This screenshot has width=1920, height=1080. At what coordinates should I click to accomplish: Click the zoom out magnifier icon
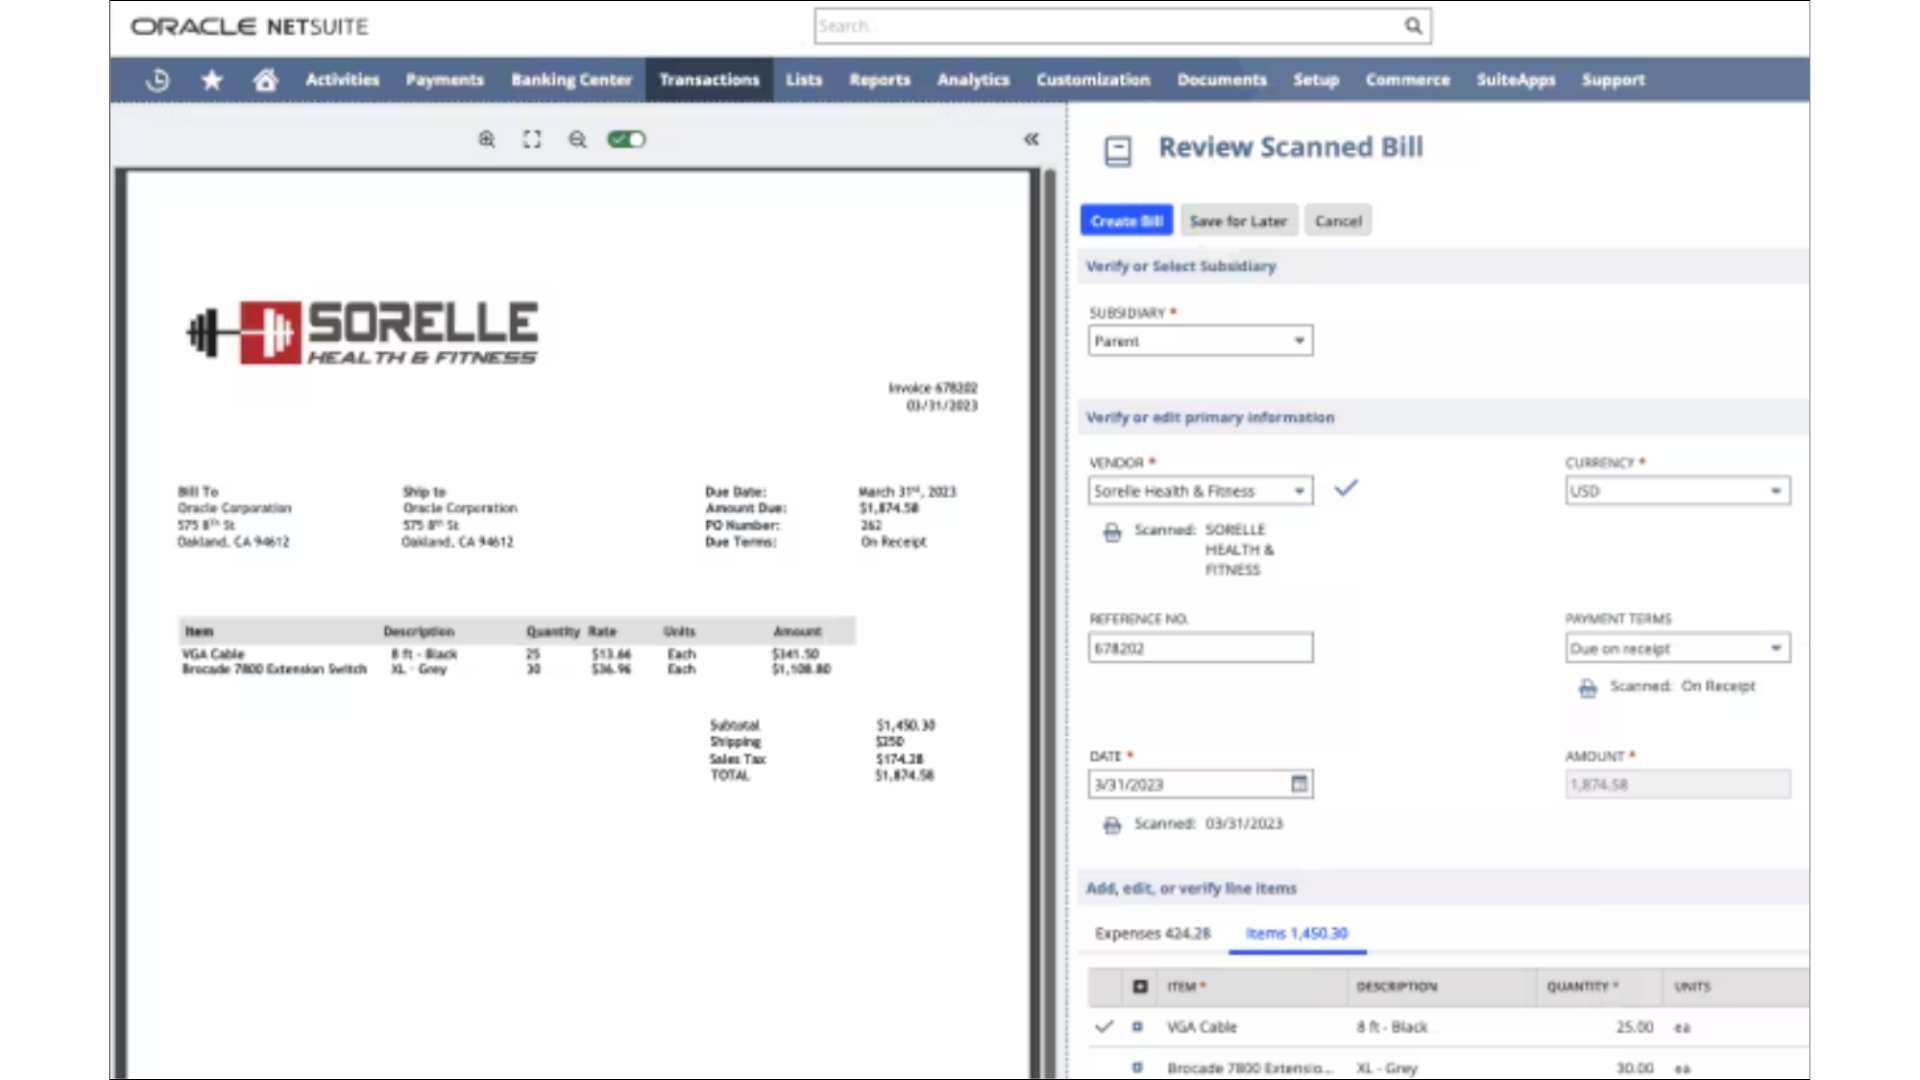point(576,138)
